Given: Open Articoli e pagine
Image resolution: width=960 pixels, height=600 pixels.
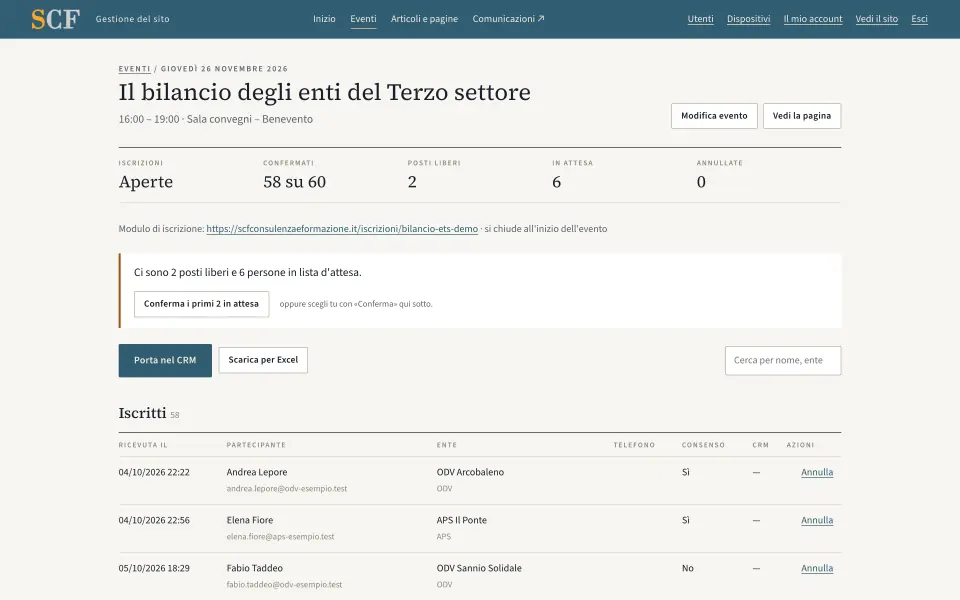Looking at the screenshot, I should click(424, 19).
